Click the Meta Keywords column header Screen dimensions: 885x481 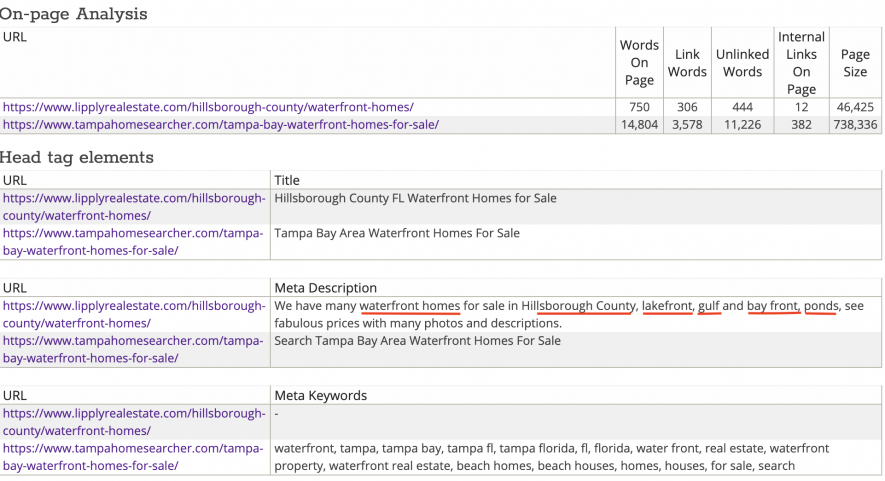click(321, 396)
